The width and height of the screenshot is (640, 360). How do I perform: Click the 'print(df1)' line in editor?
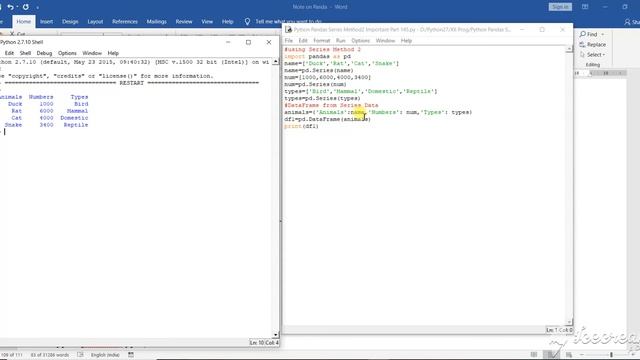301,126
